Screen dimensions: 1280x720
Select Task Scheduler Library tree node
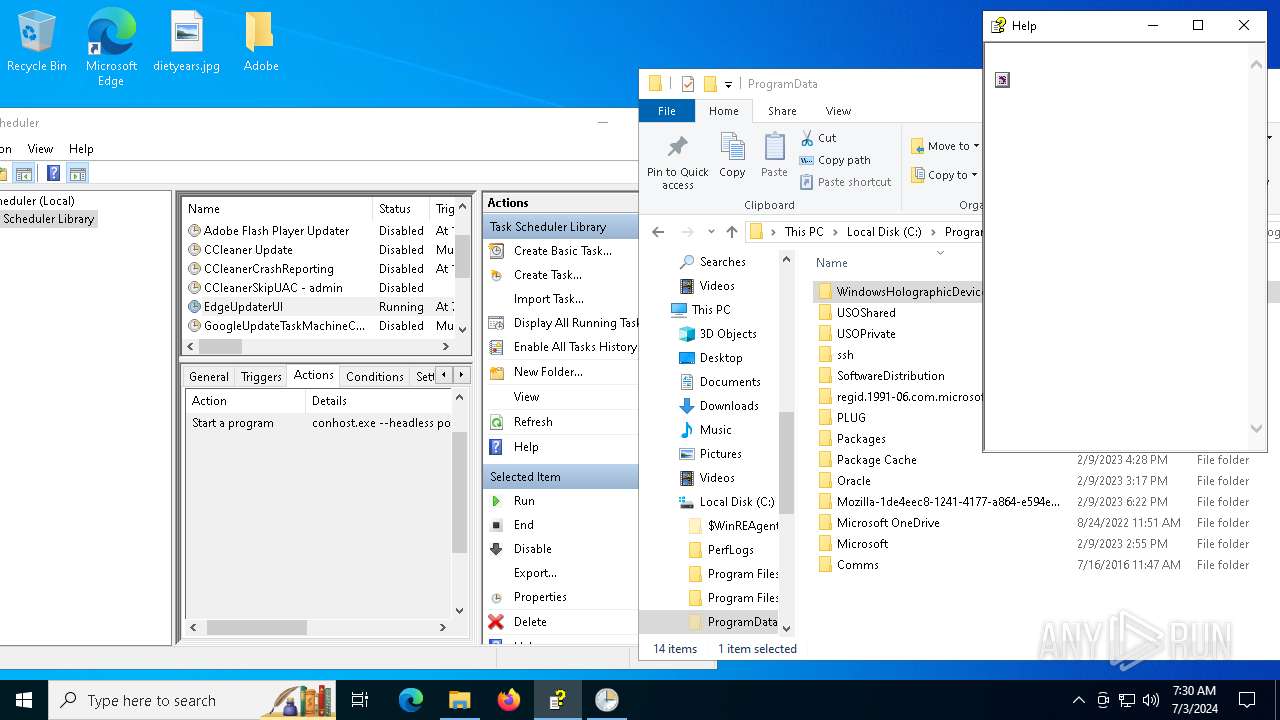(x=48, y=219)
